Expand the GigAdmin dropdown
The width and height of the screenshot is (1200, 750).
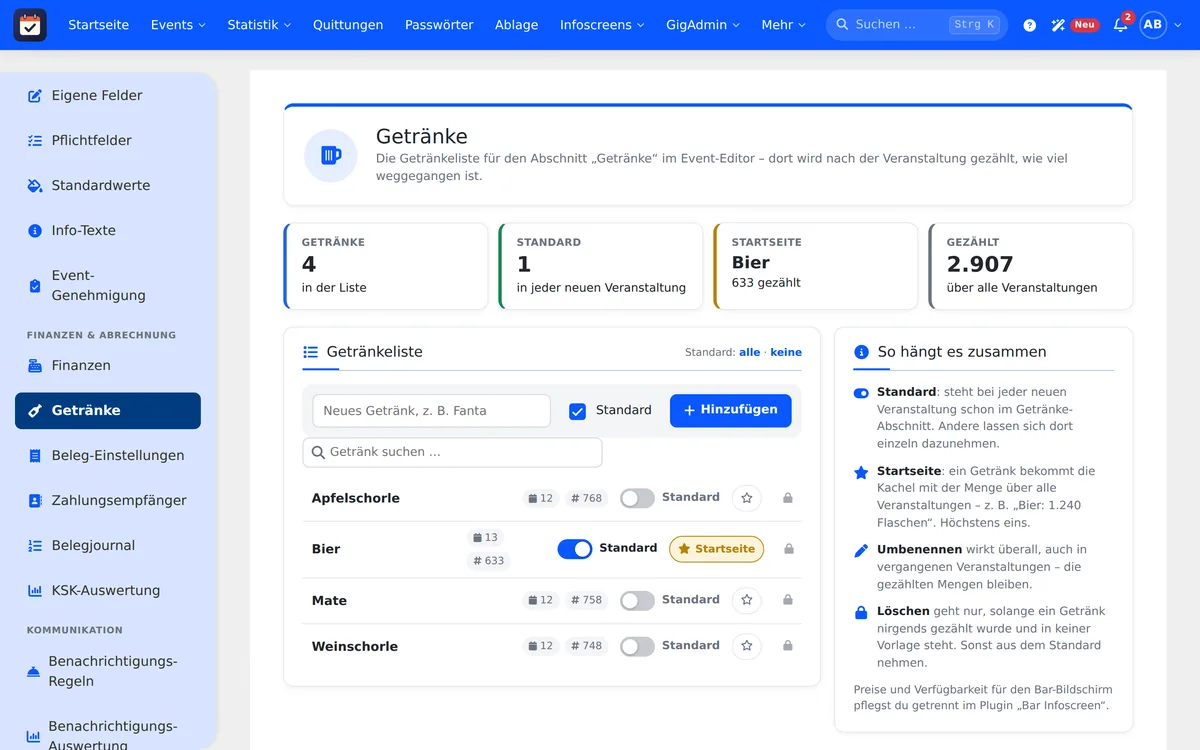(x=703, y=25)
